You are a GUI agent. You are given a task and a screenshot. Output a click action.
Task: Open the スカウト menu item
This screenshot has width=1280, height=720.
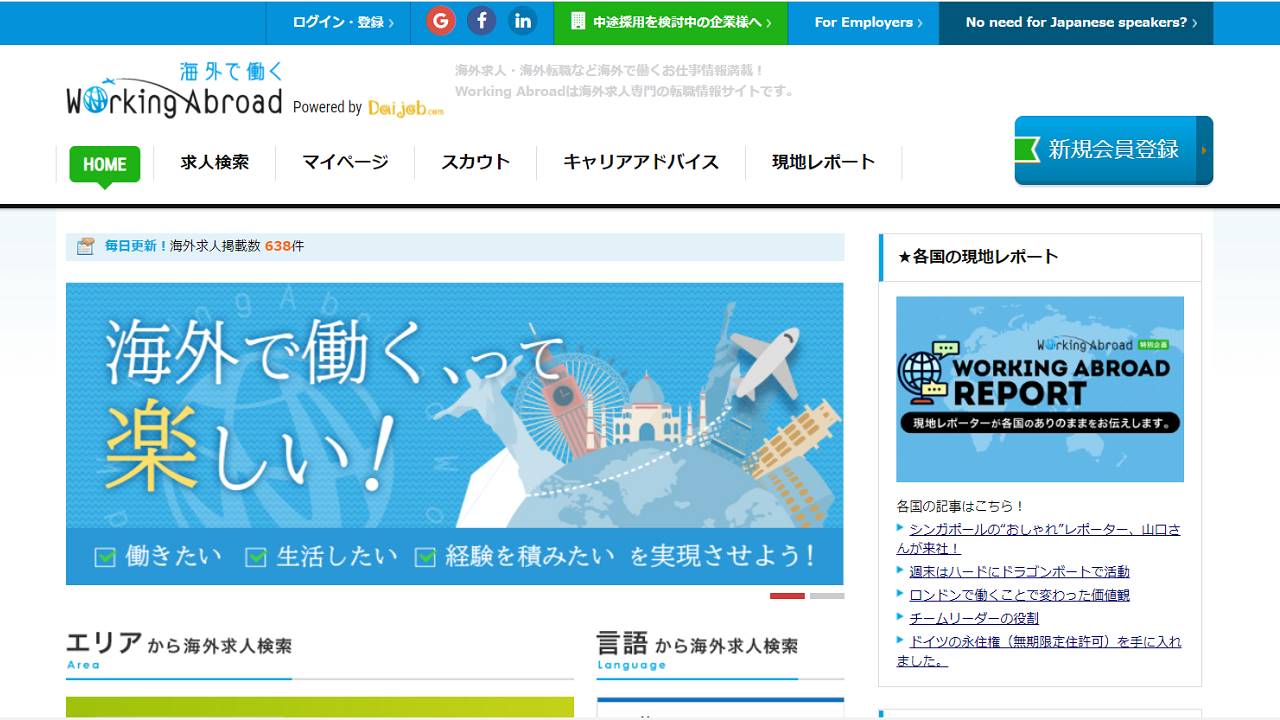pyautogui.click(x=476, y=162)
